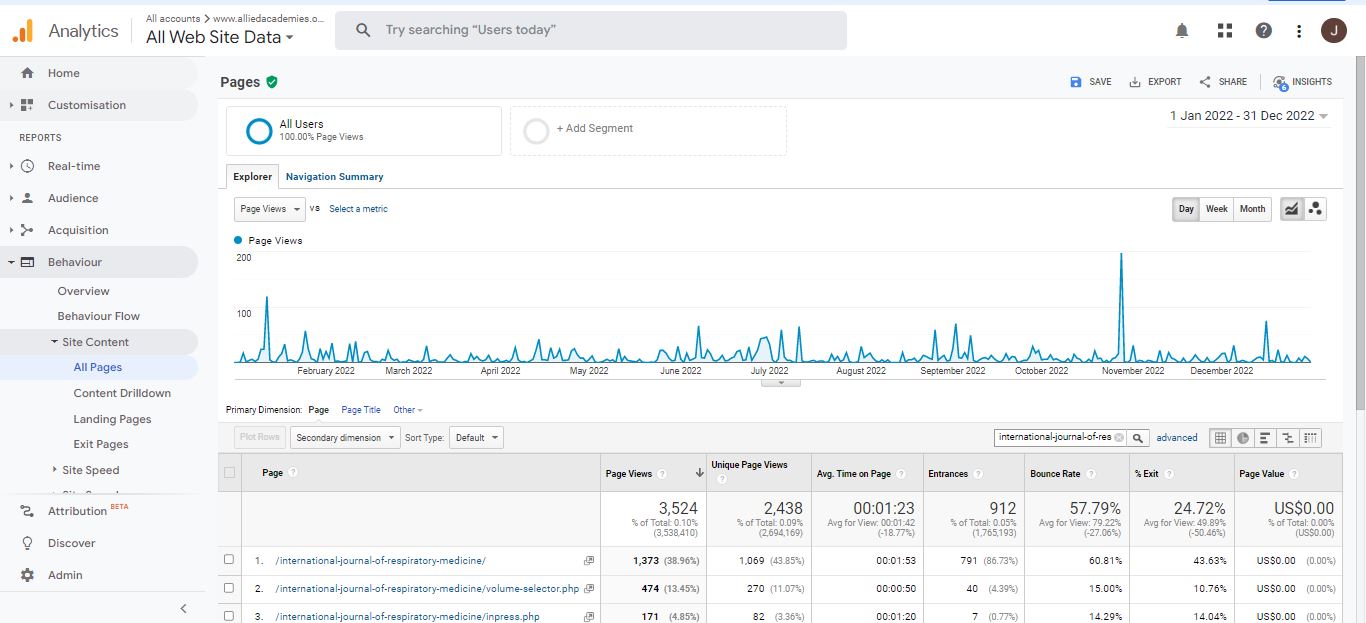Screen dimensions: 1366x623
Task: Open the Secondary dimension dropdown
Action: coord(345,438)
